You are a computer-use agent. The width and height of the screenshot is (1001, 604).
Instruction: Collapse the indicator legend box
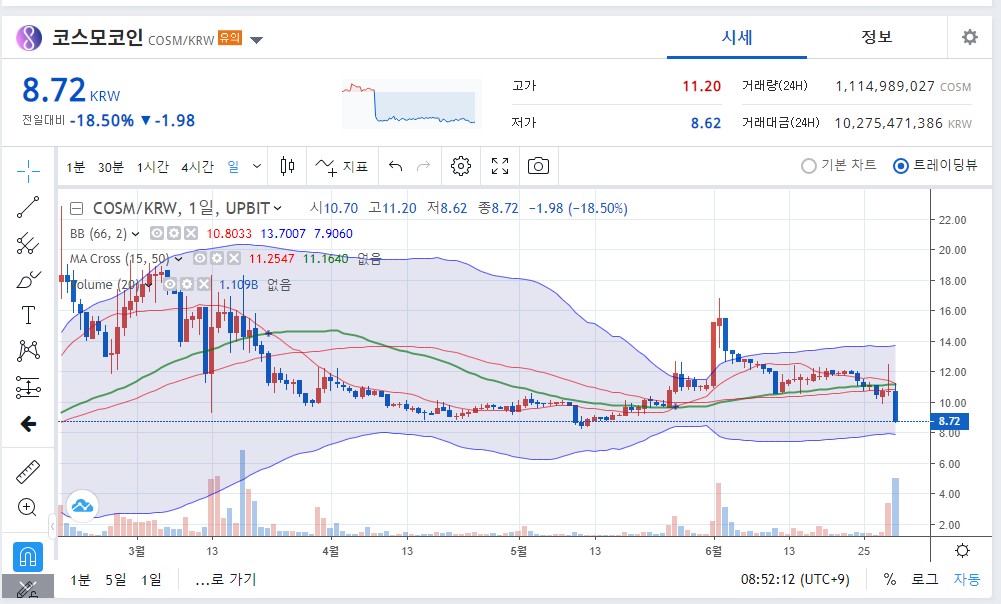pyautogui.click(x=77, y=208)
